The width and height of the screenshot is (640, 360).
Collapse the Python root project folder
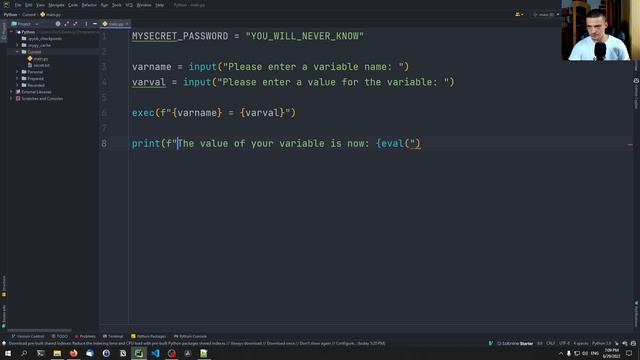click(12, 32)
